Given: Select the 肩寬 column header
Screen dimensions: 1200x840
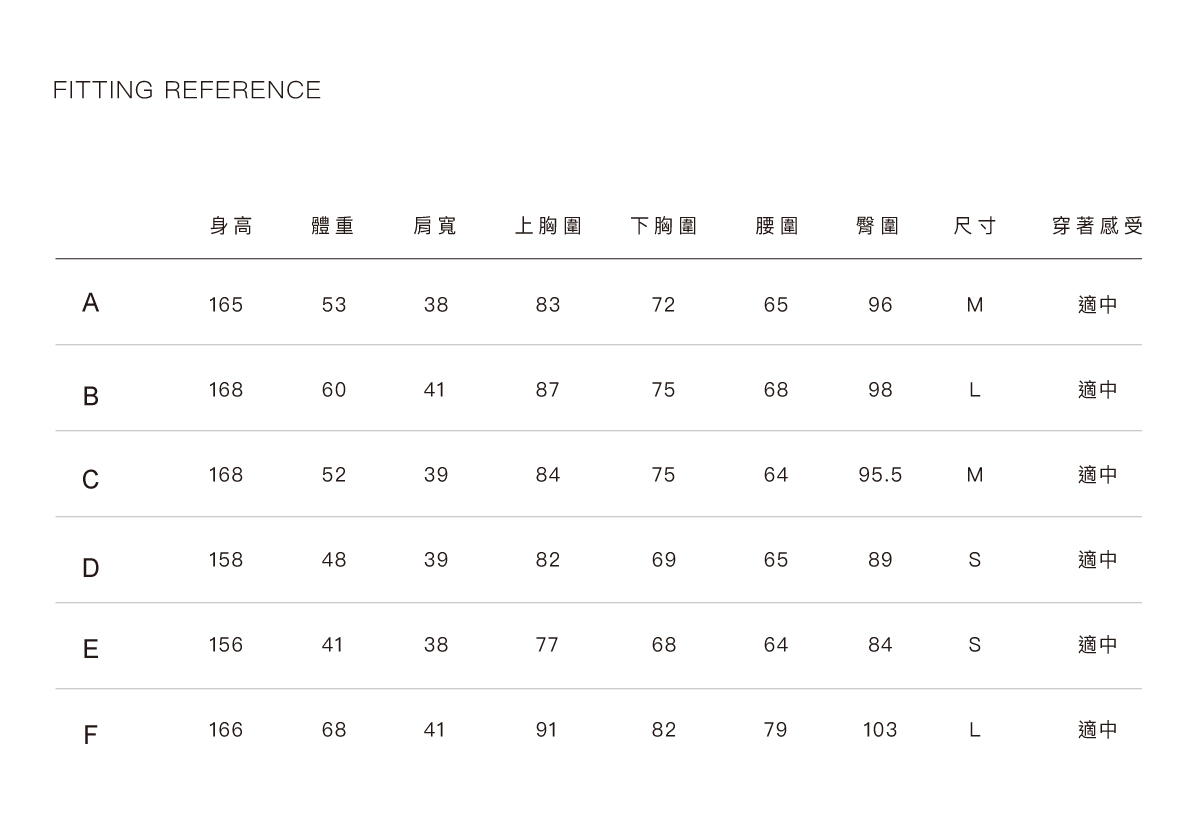Looking at the screenshot, I should pyautogui.click(x=435, y=226).
